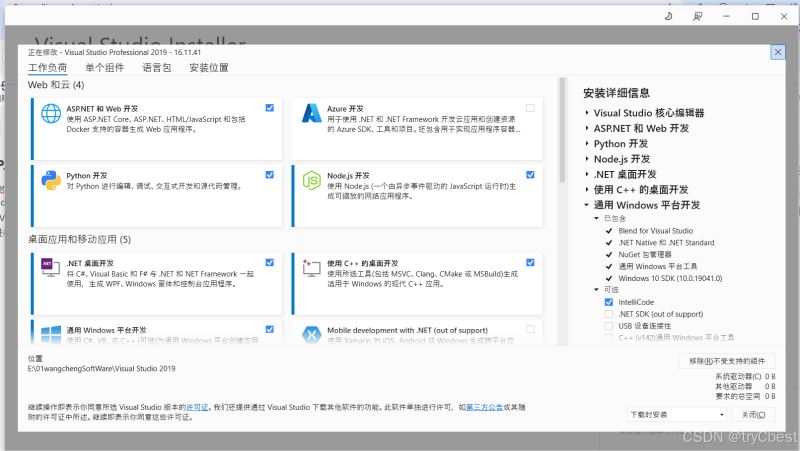Viewport: 800px width, 451px height.
Task: Collapse 通用 Windows 平台开发 details node
Action: pyautogui.click(x=587, y=205)
